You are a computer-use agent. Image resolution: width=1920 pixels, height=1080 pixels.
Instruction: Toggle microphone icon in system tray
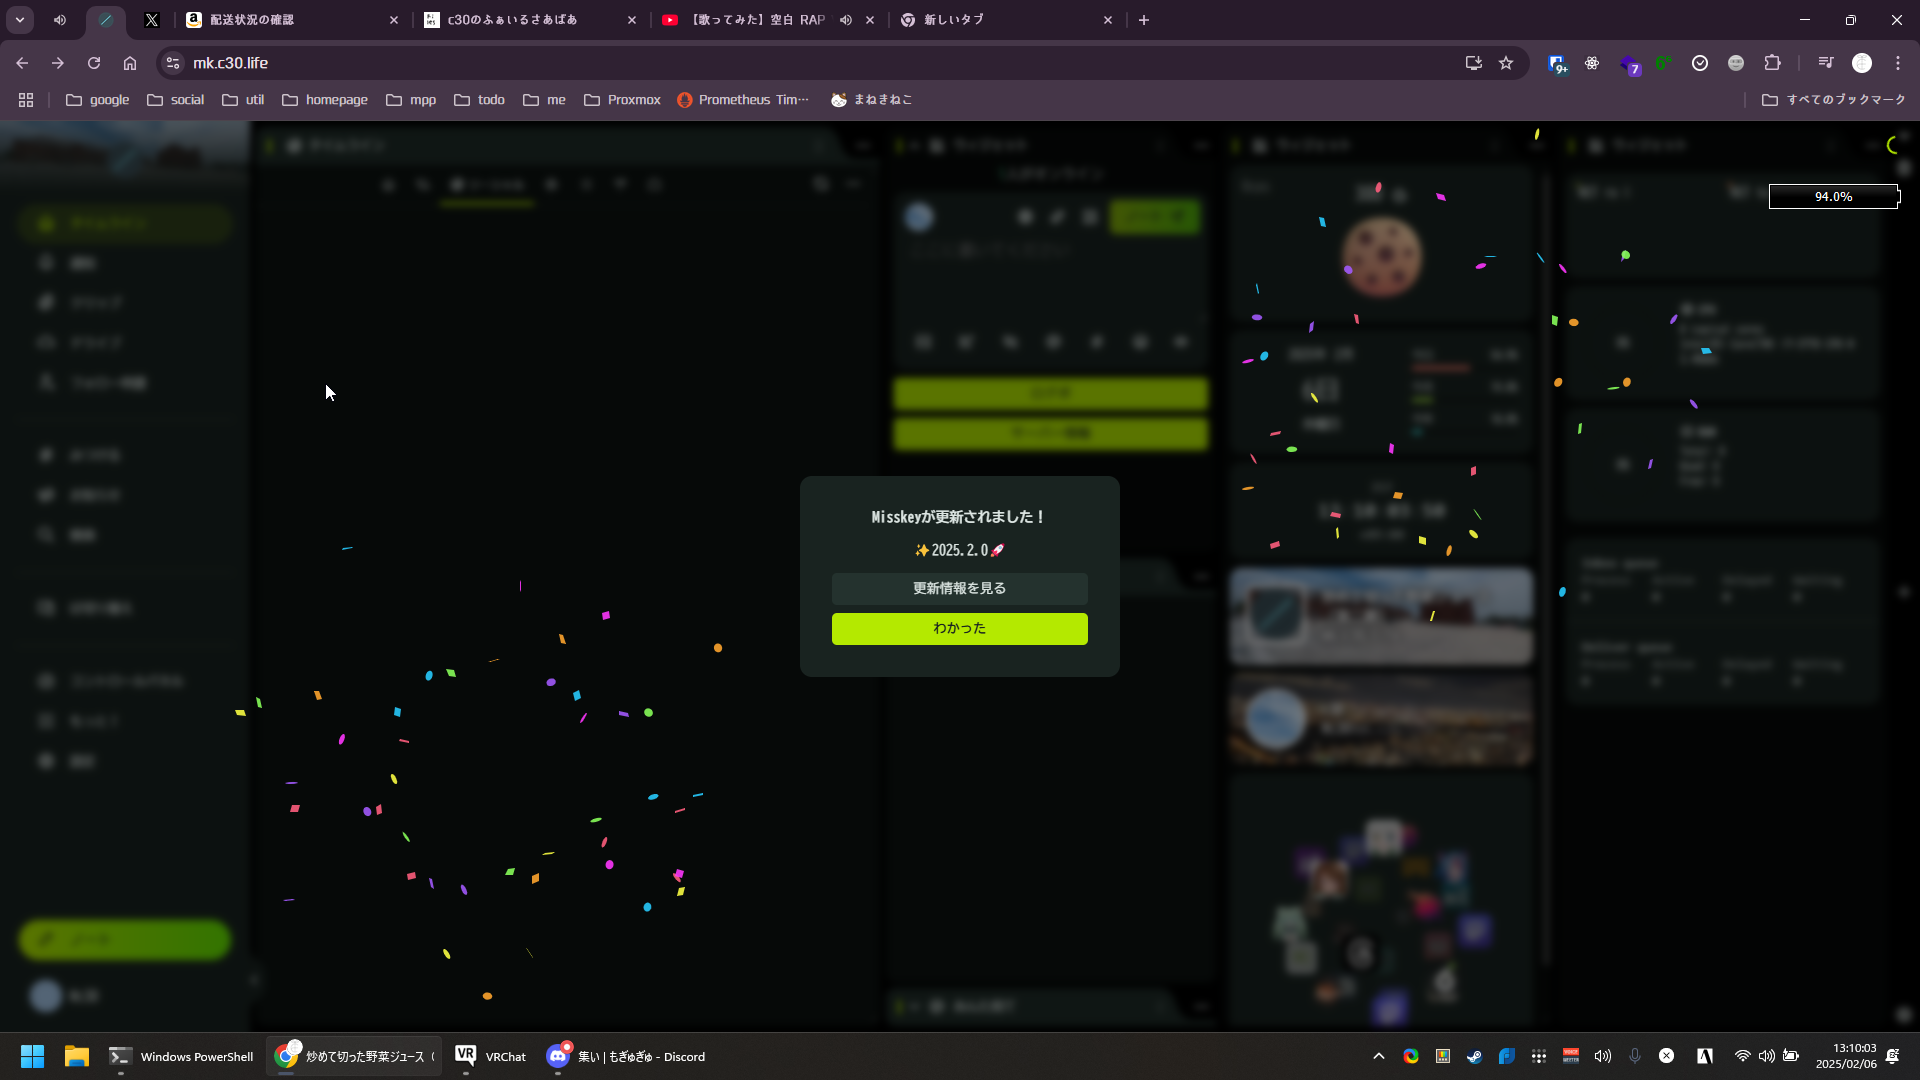click(1635, 1056)
